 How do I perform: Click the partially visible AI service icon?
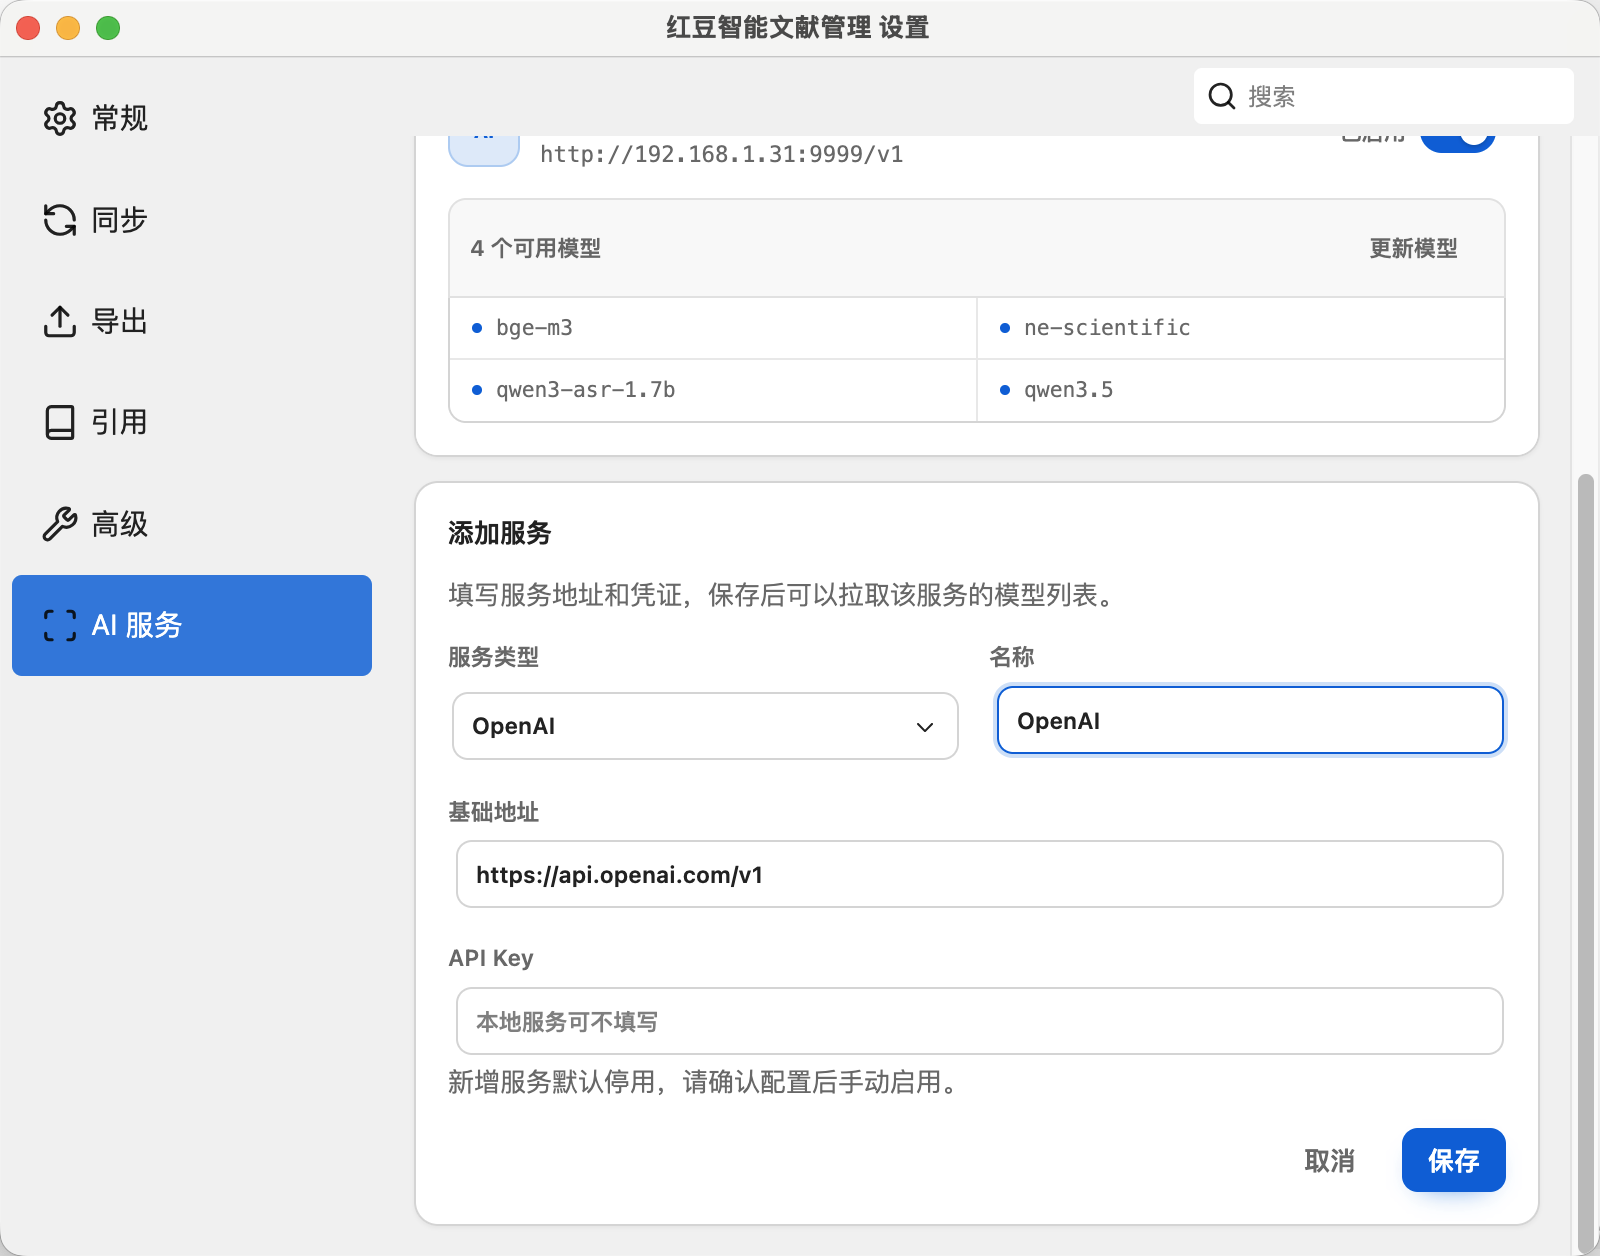(484, 150)
